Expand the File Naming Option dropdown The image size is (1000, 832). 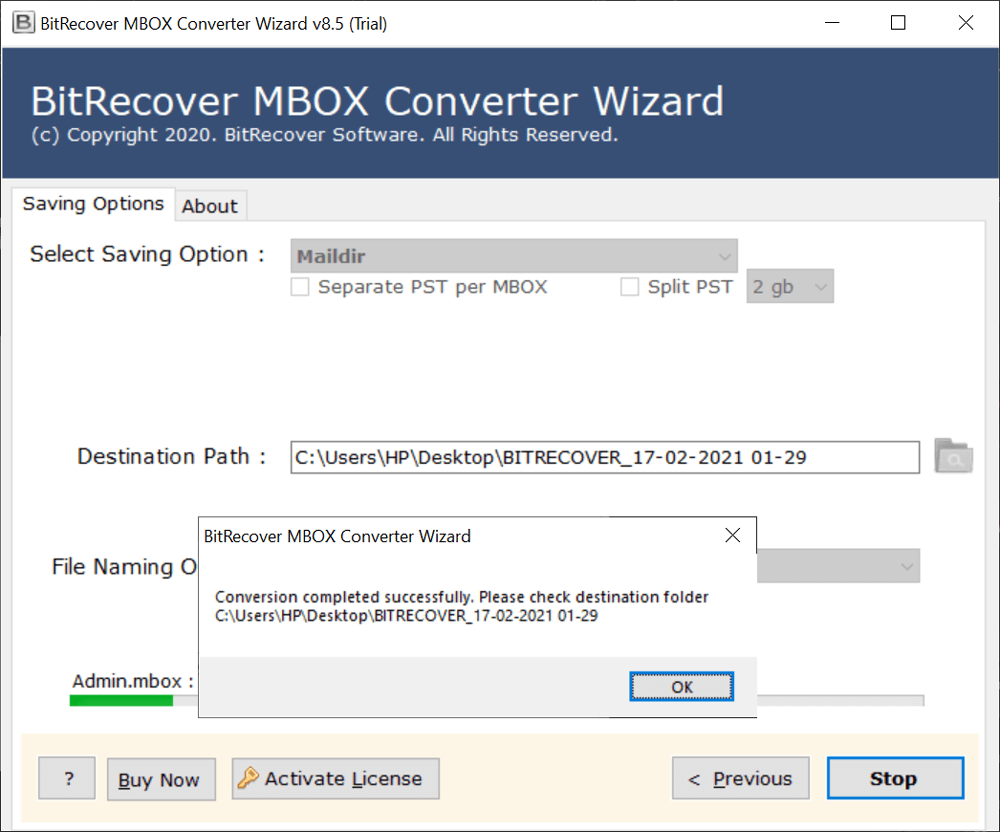point(838,566)
